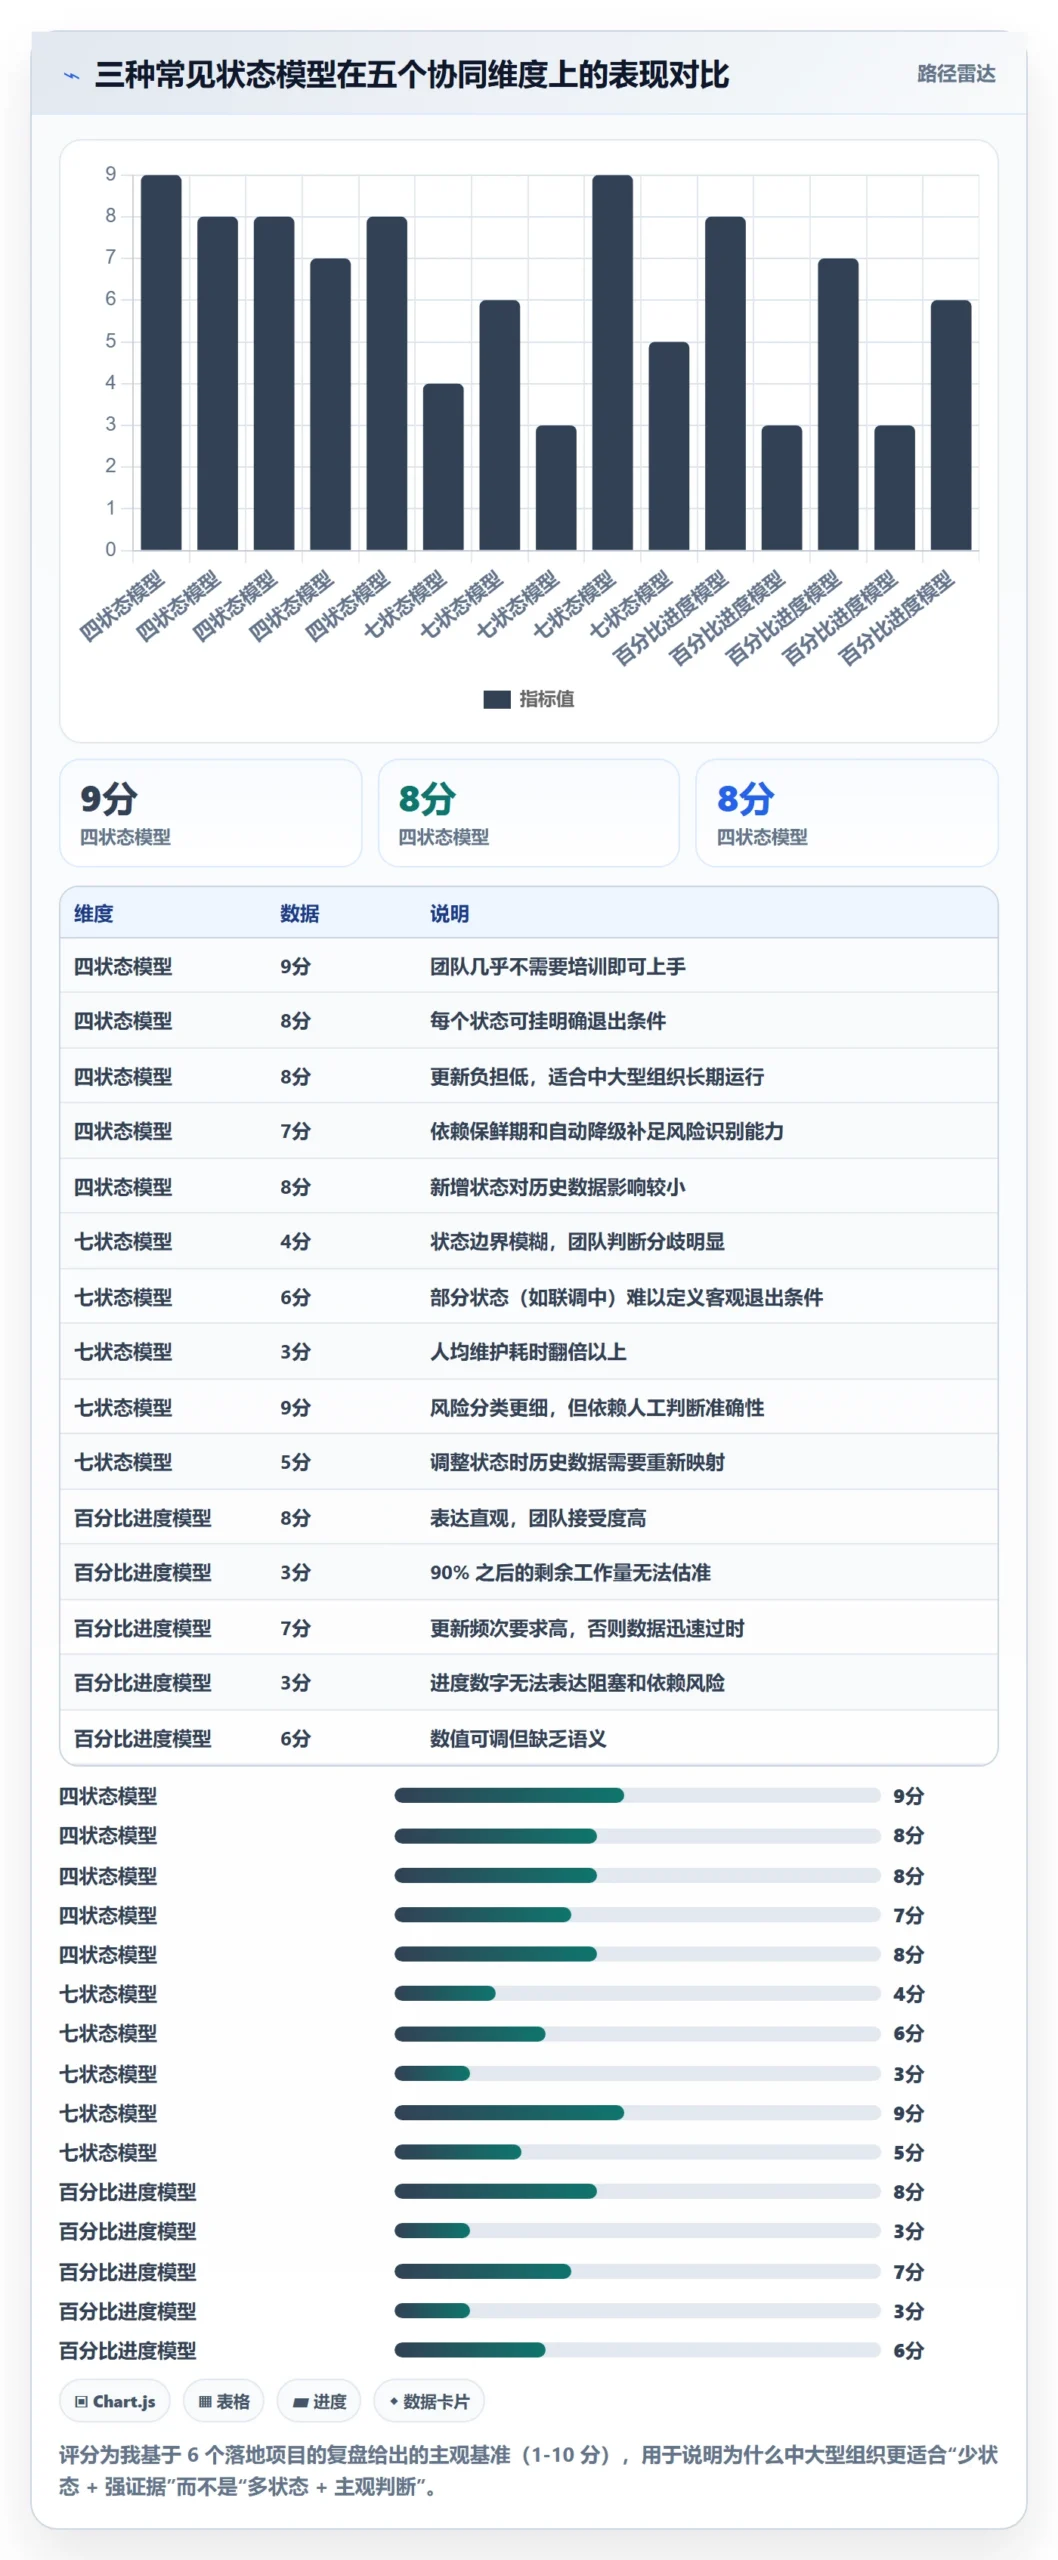Screen dimensions: 1058x2560
Task: Click the 百分比进度模型 progress bar showing 7分
Action: (637, 2271)
